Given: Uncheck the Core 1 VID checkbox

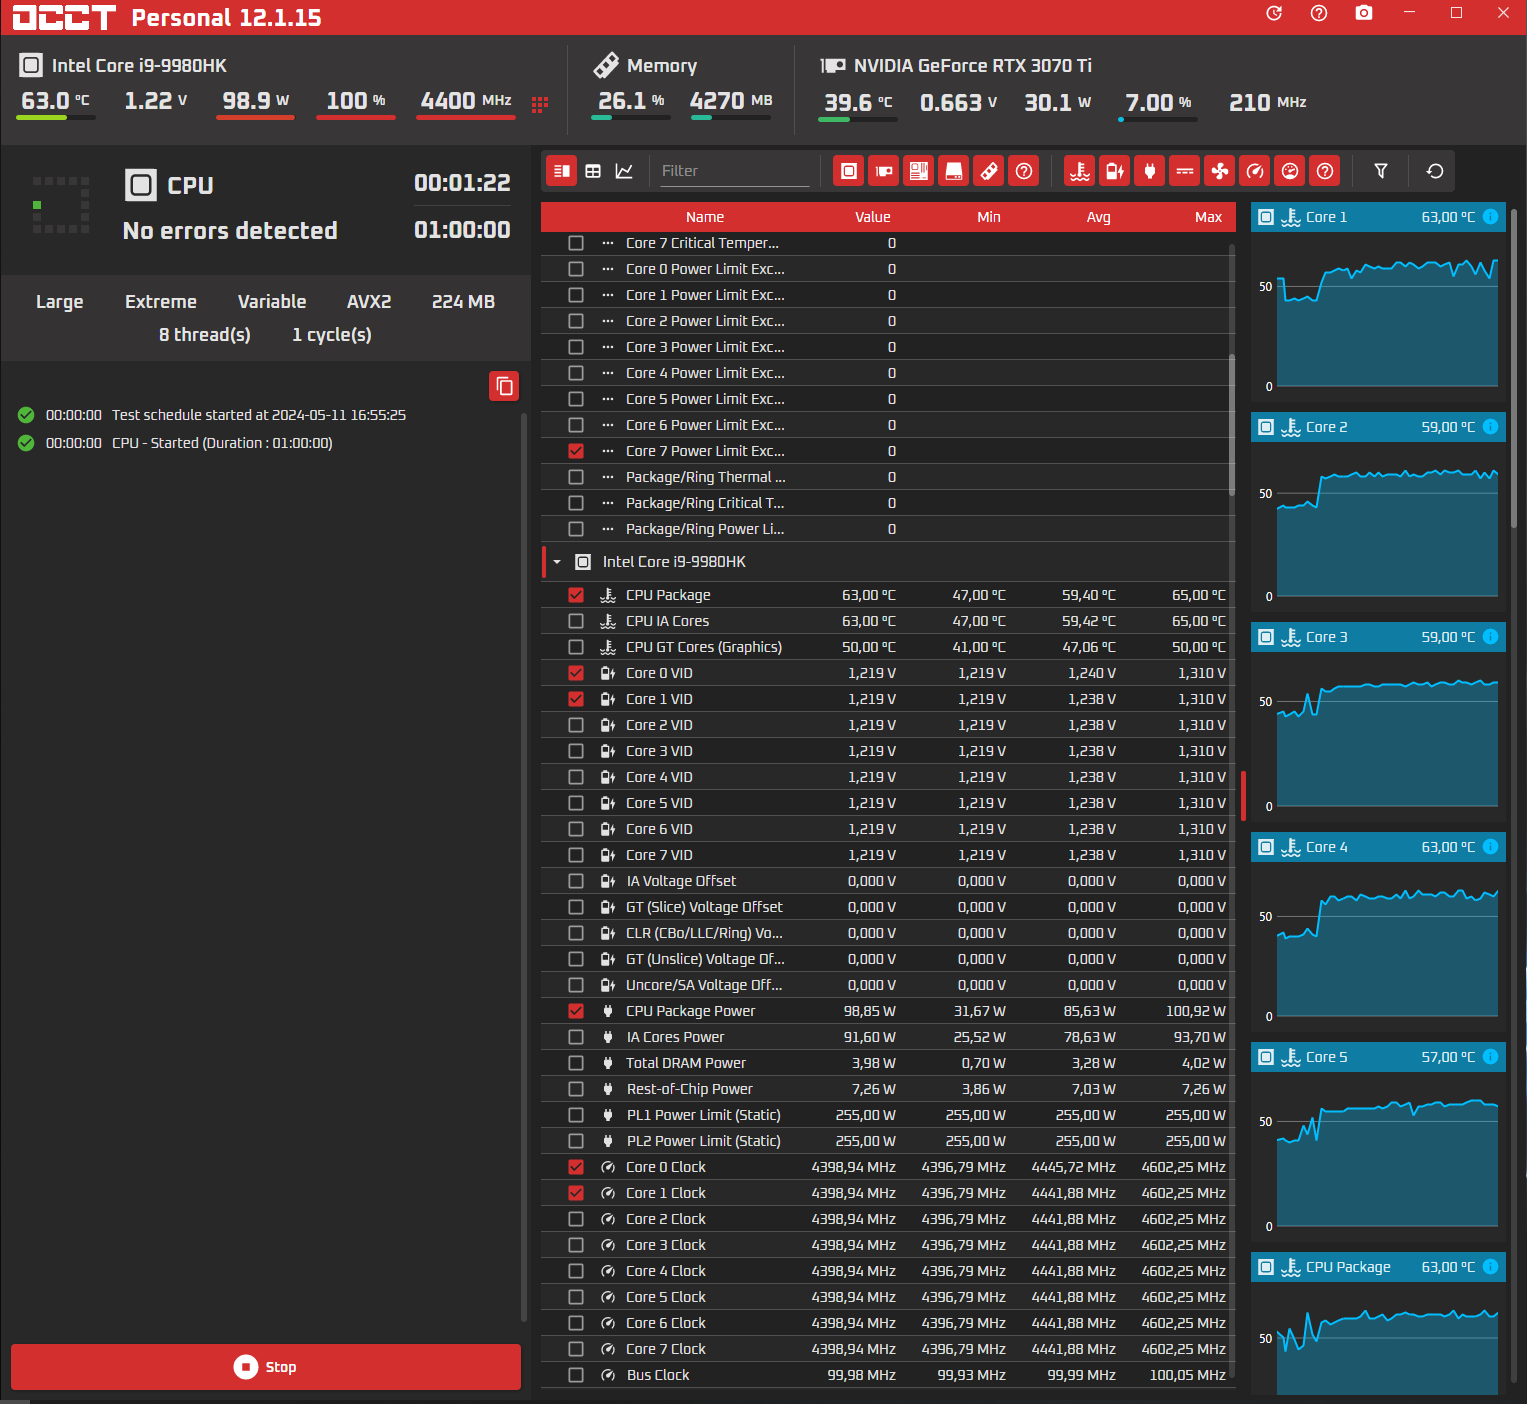Looking at the screenshot, I should pyautogui.click(x=576, y=699).
